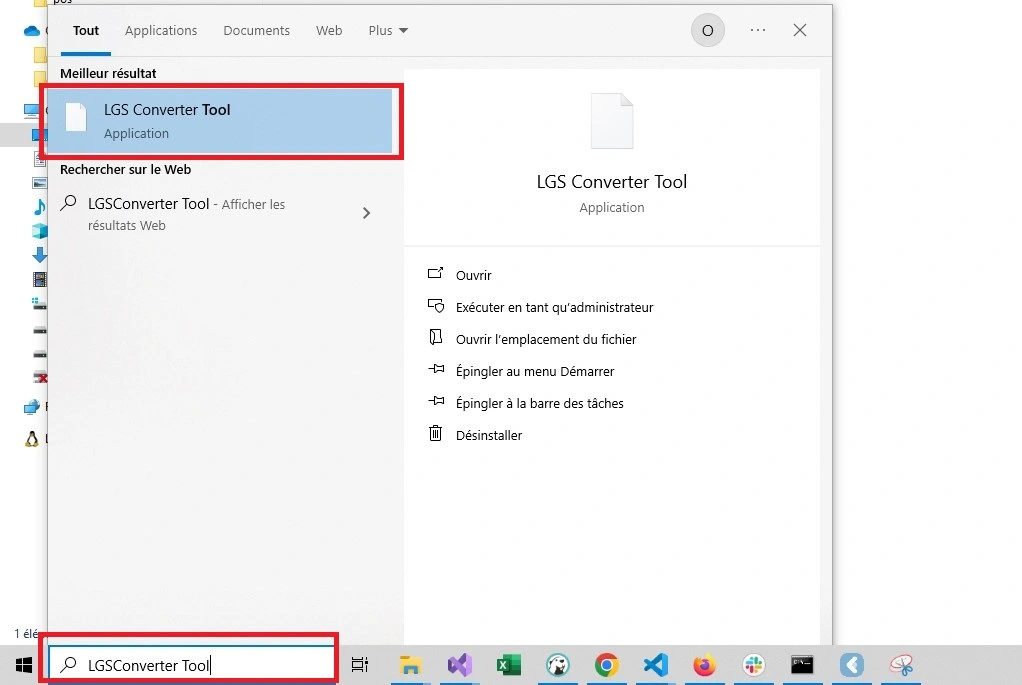Click the administrator shield icon
The width and height of the screenshot is (1022, 685).
tap(435, 305)
